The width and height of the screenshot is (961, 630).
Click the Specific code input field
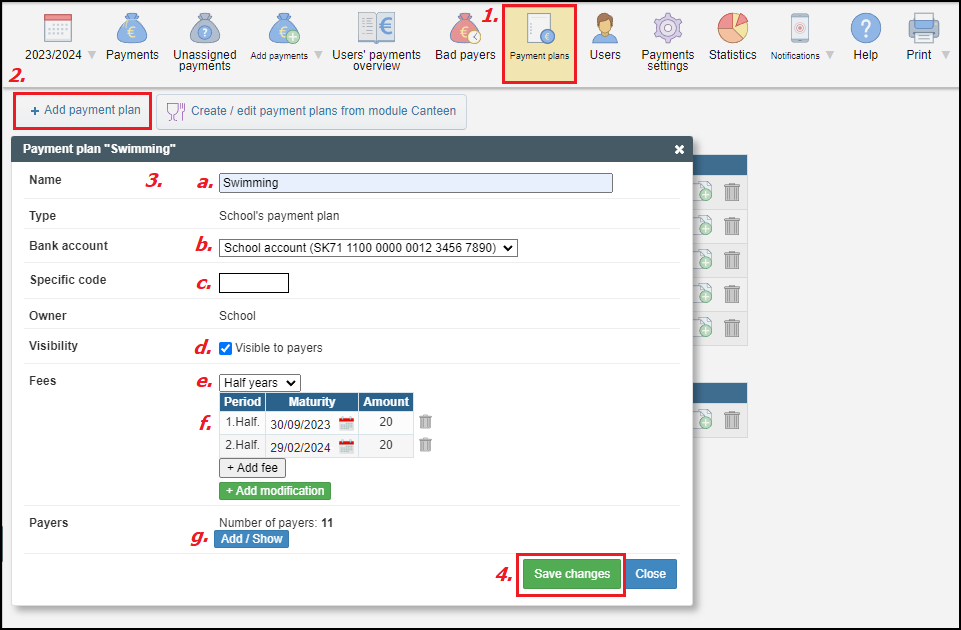[x=254, y=283]
